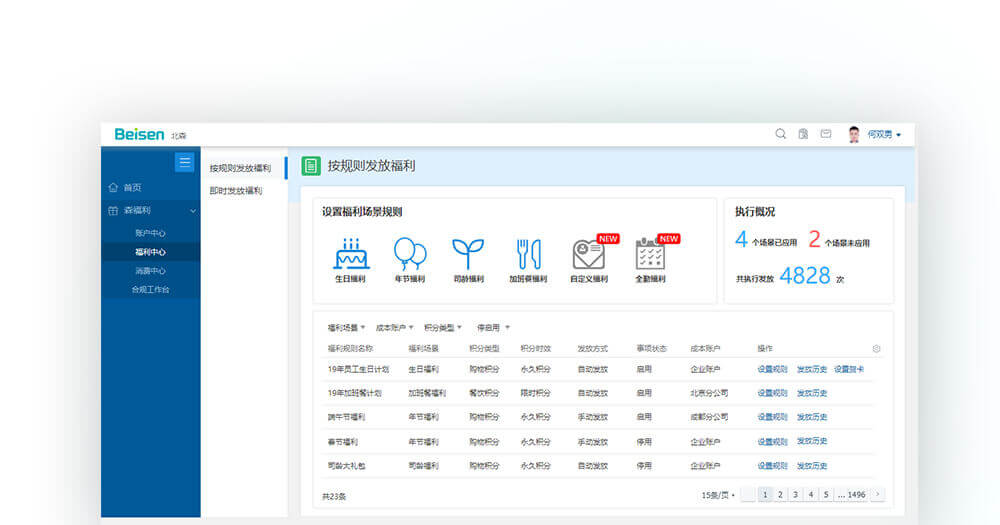Open the search magnifier icon
Image resolution: width=1000 pixels, height=525 pixels.
click(781, 134)
